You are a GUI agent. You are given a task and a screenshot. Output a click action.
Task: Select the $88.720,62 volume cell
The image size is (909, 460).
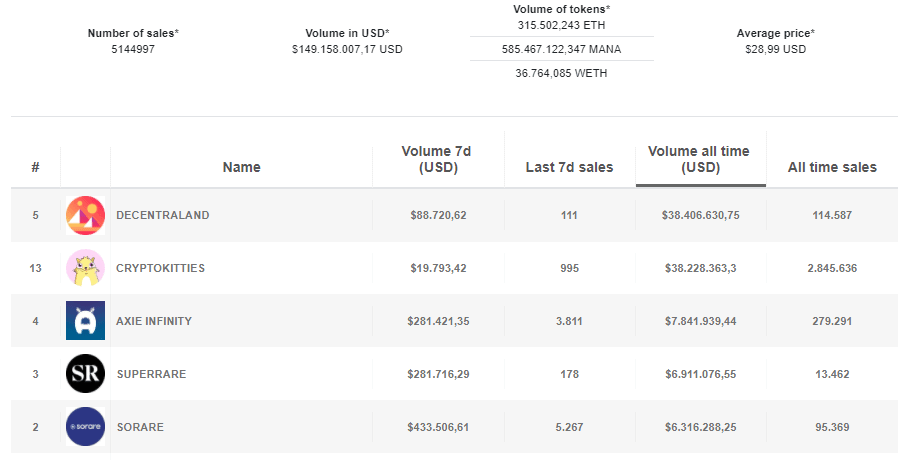pyautogui.click(x=438, y=215)
